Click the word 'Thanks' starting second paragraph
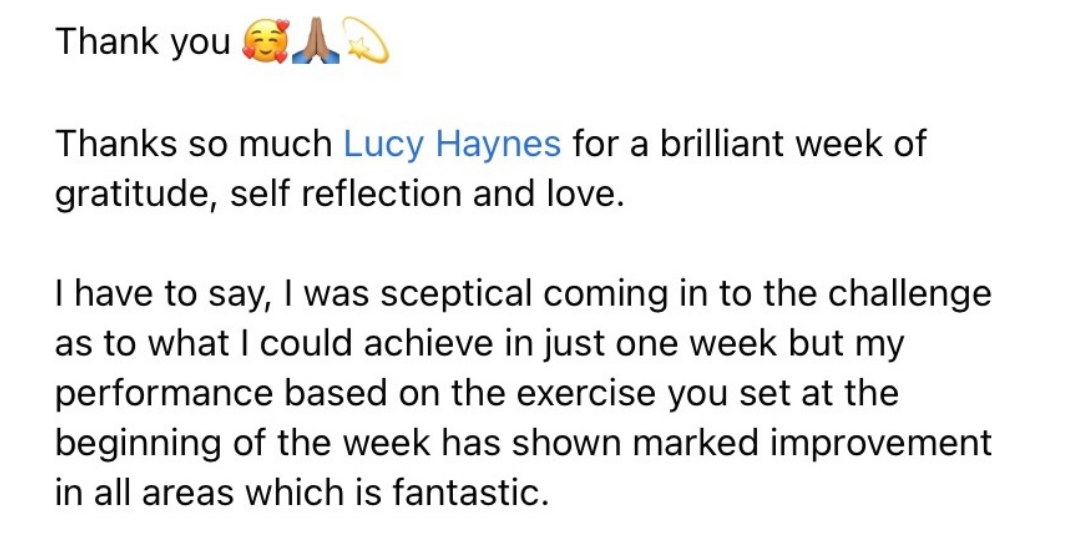Viewport: 1080px width, 535px height. point(116,145)
